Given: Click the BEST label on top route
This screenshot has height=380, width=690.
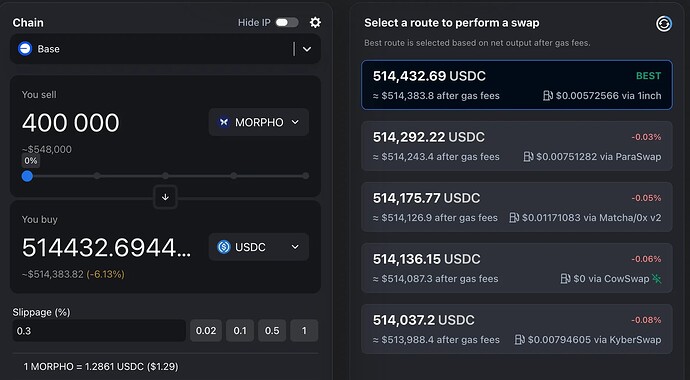Looking at the screenshot, I should click(648, 76).
